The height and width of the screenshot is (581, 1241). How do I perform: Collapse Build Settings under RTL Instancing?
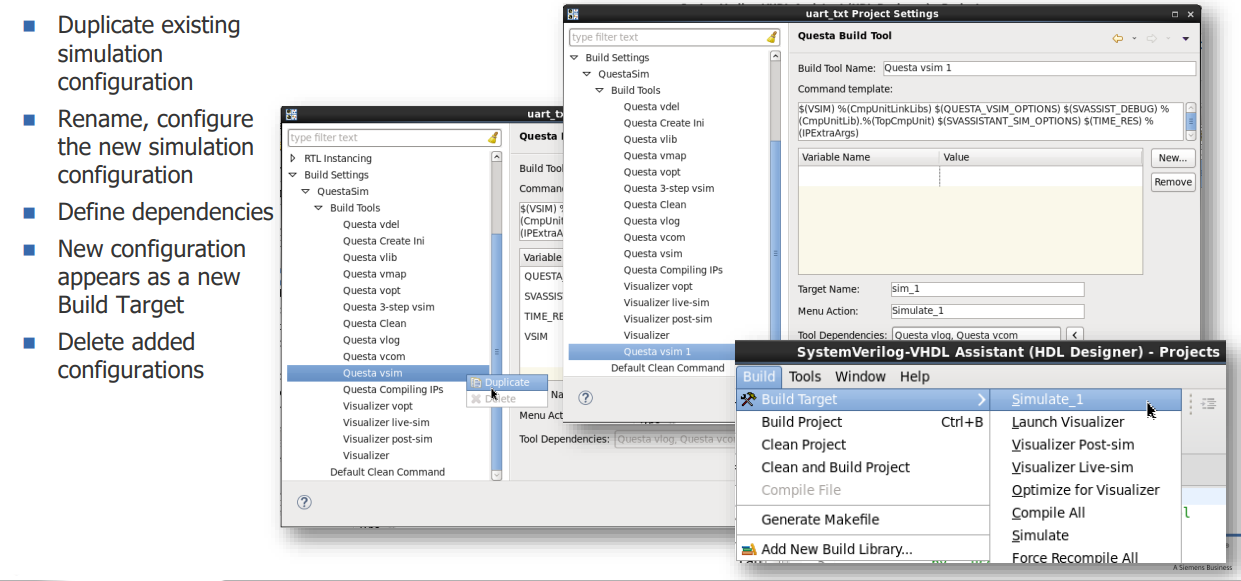click(x=293, y=175)
